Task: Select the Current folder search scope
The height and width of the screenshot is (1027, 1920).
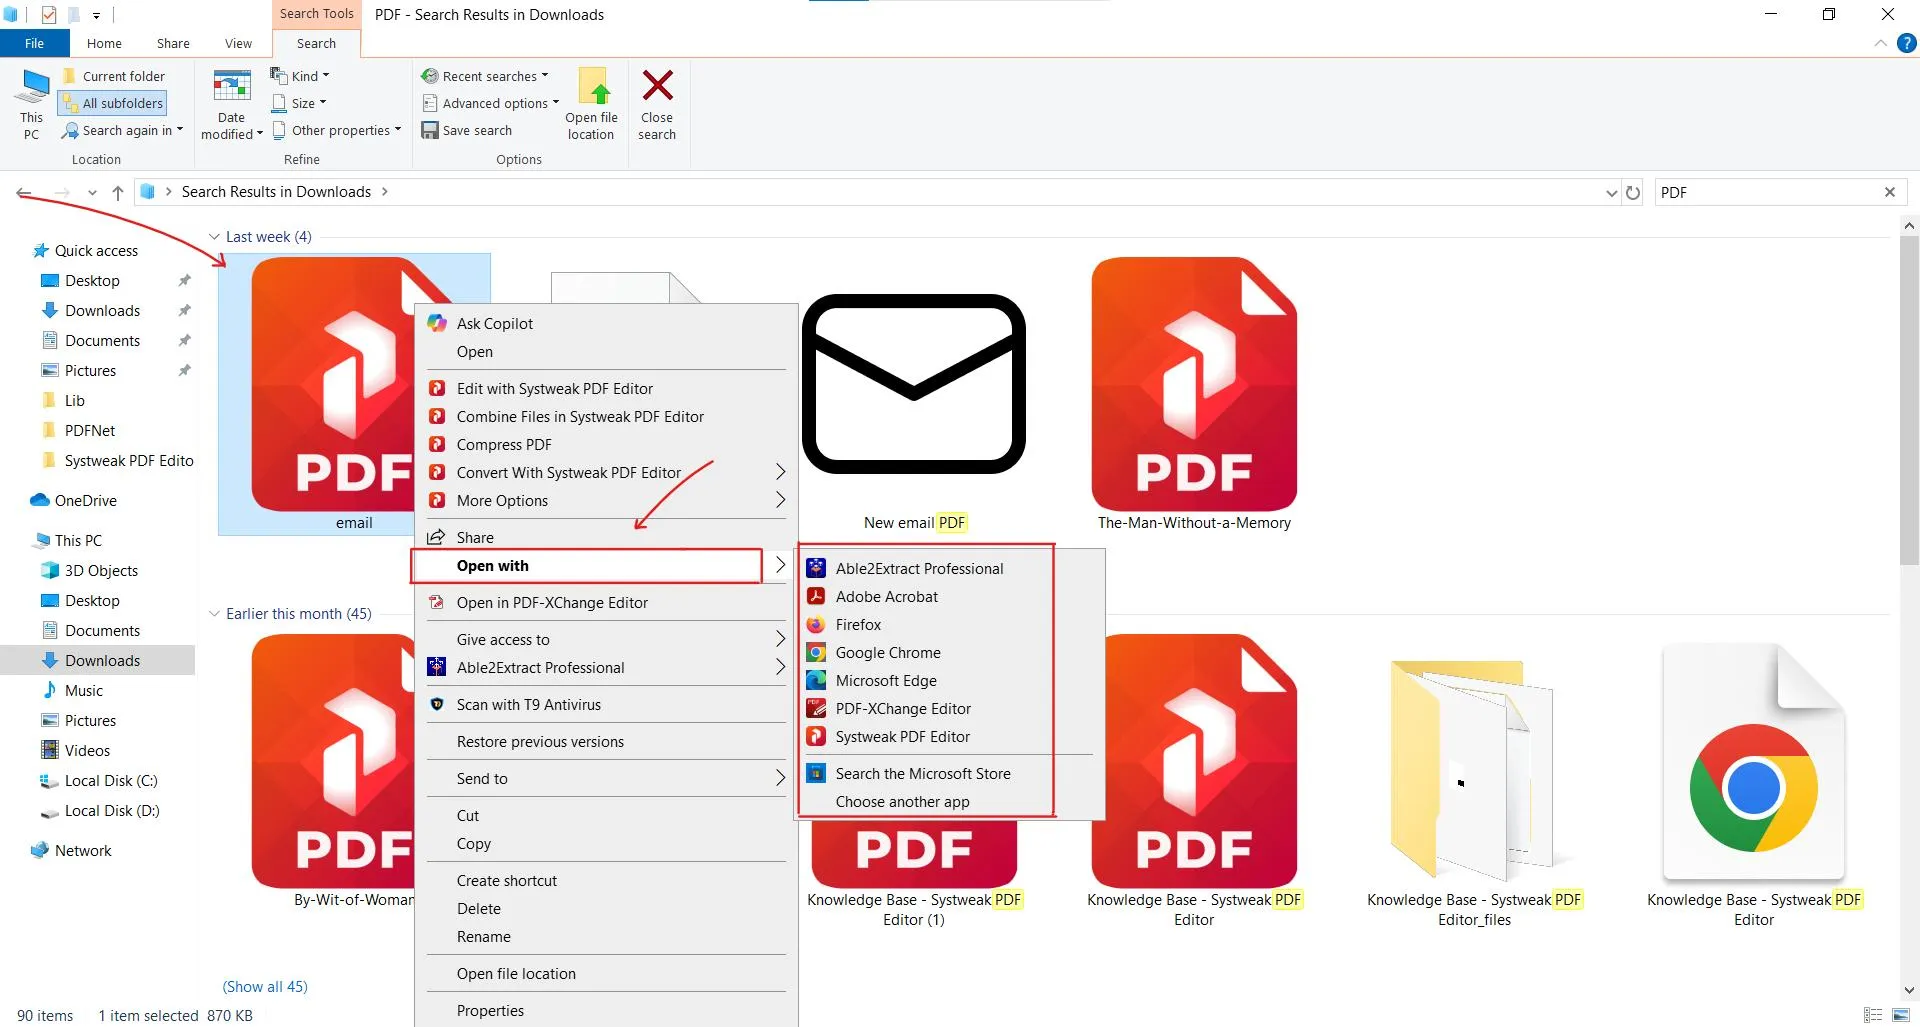Action: 113,76
